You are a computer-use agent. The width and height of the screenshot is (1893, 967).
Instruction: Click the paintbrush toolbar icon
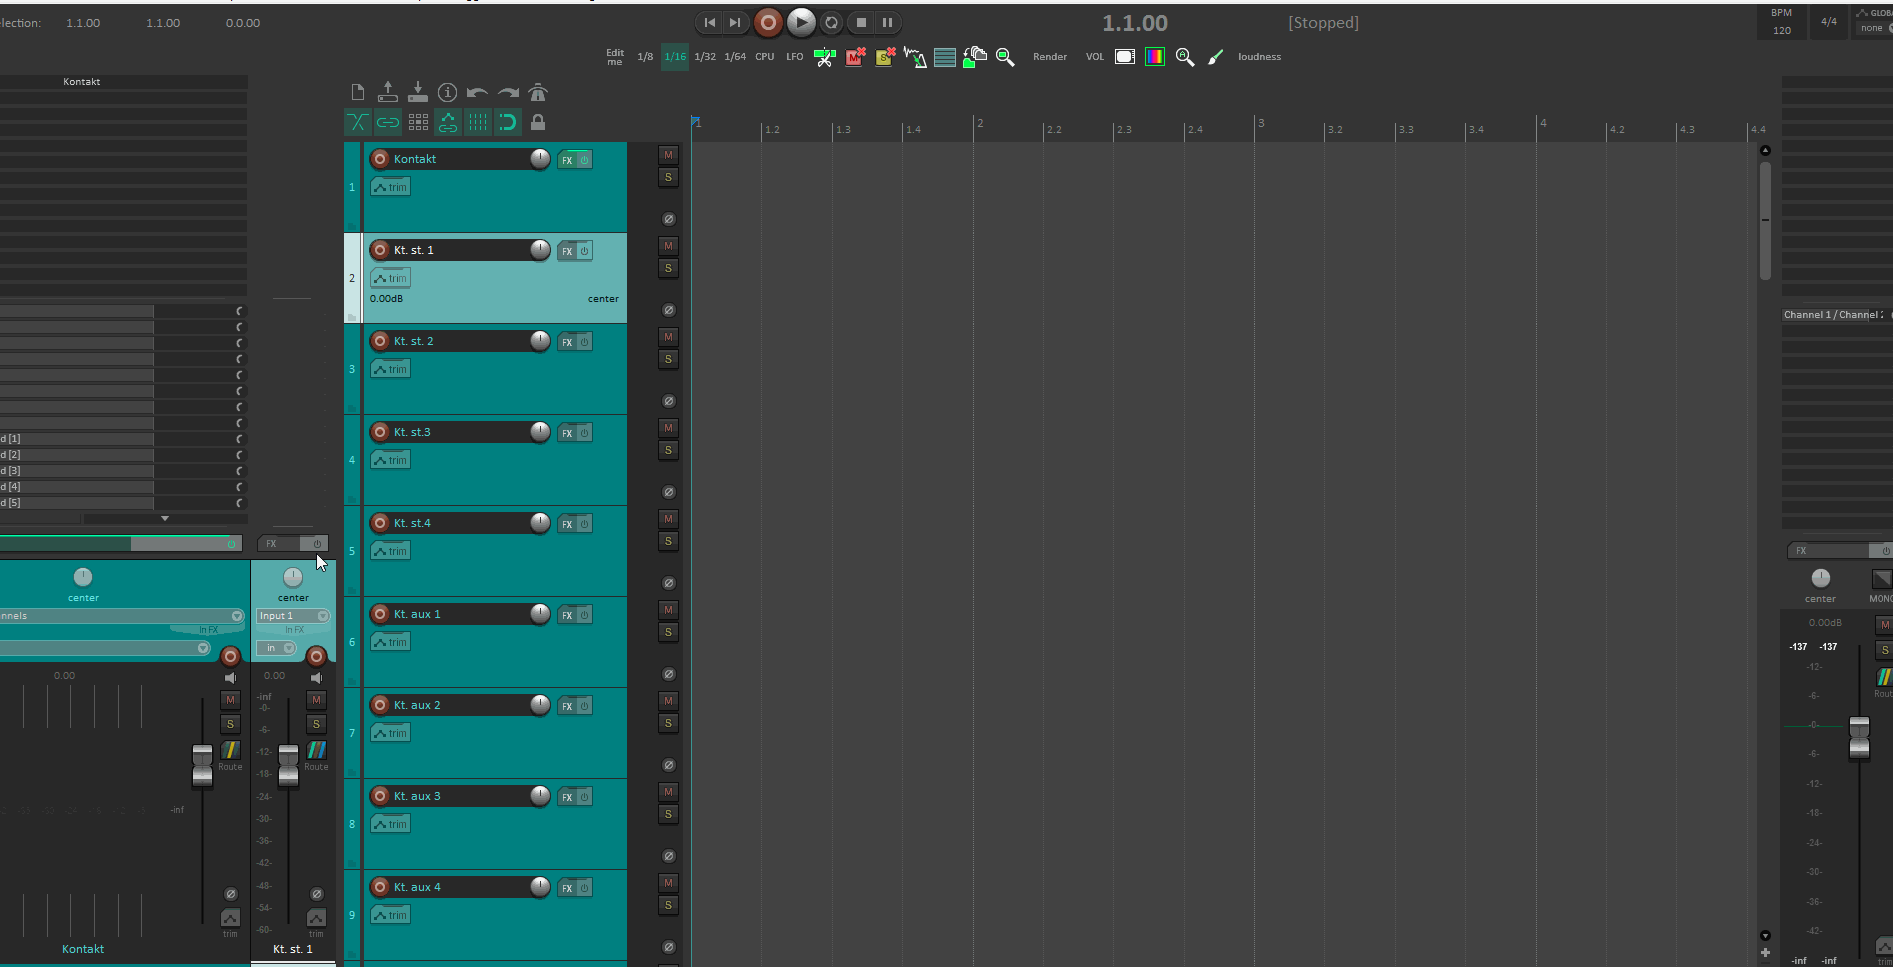coord(1215,57)
